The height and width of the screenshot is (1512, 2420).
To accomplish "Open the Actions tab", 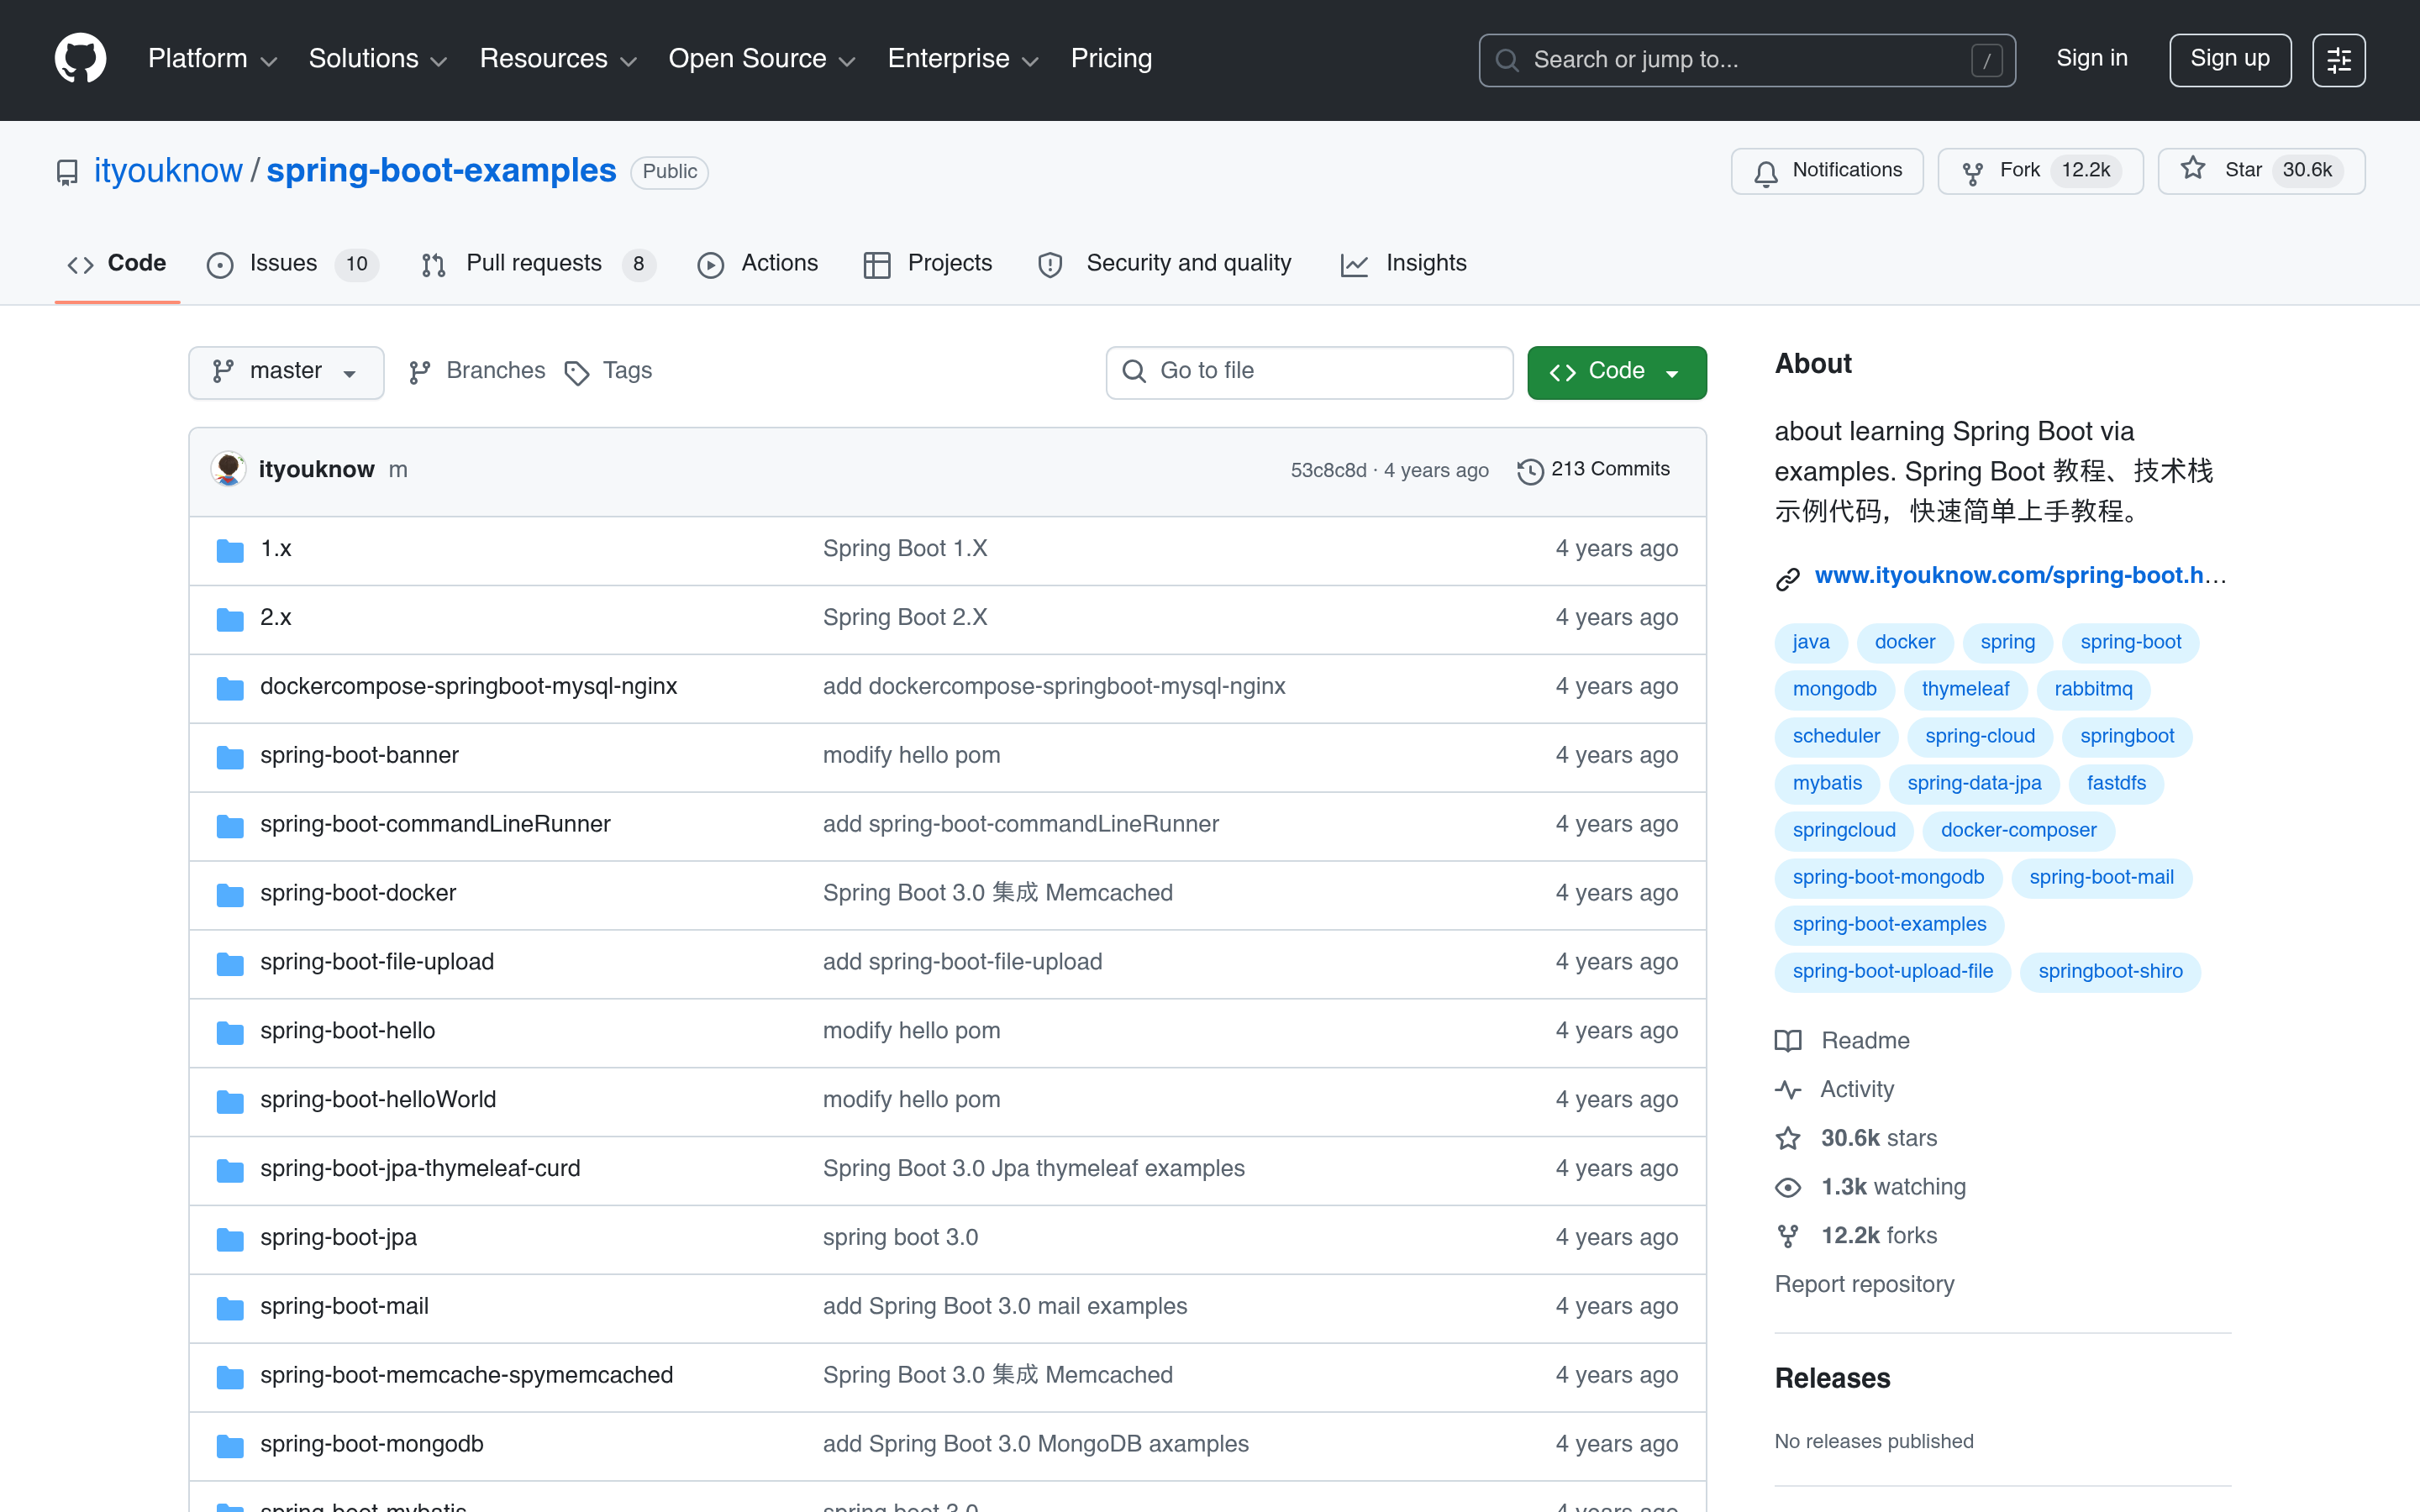I will 758,264.
